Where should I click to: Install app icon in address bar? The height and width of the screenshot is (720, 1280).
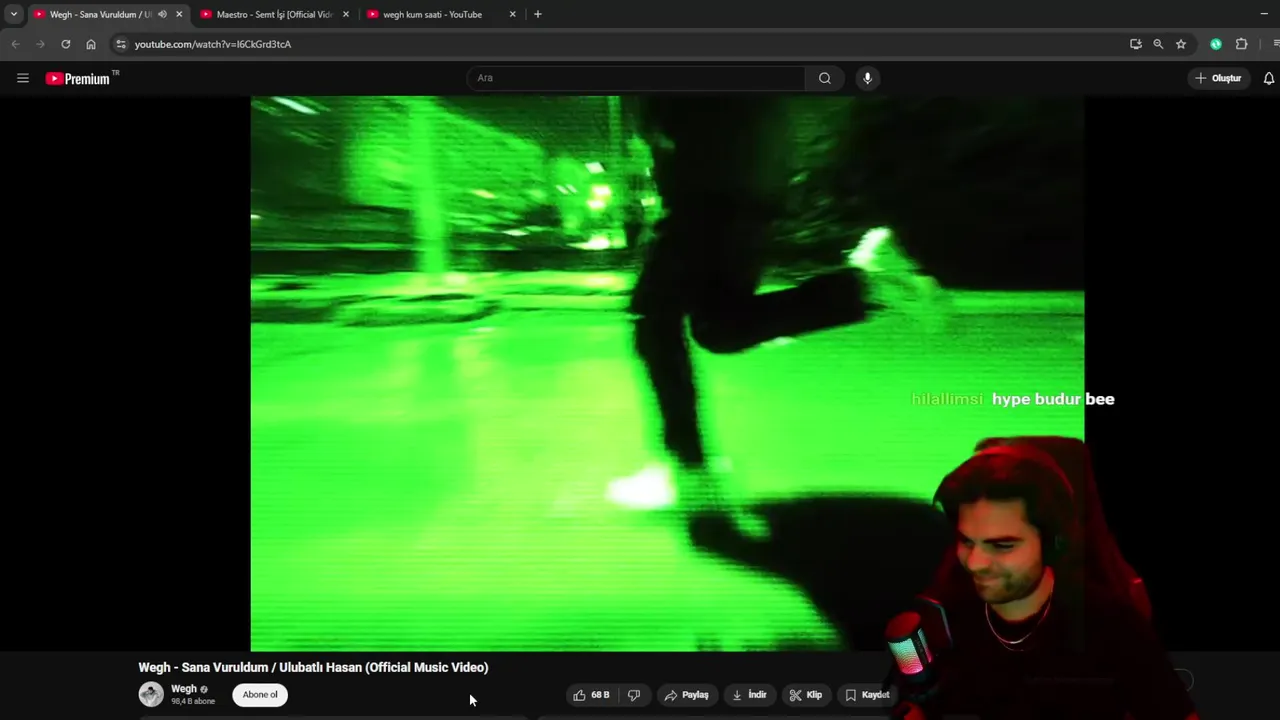point(1135,44)
